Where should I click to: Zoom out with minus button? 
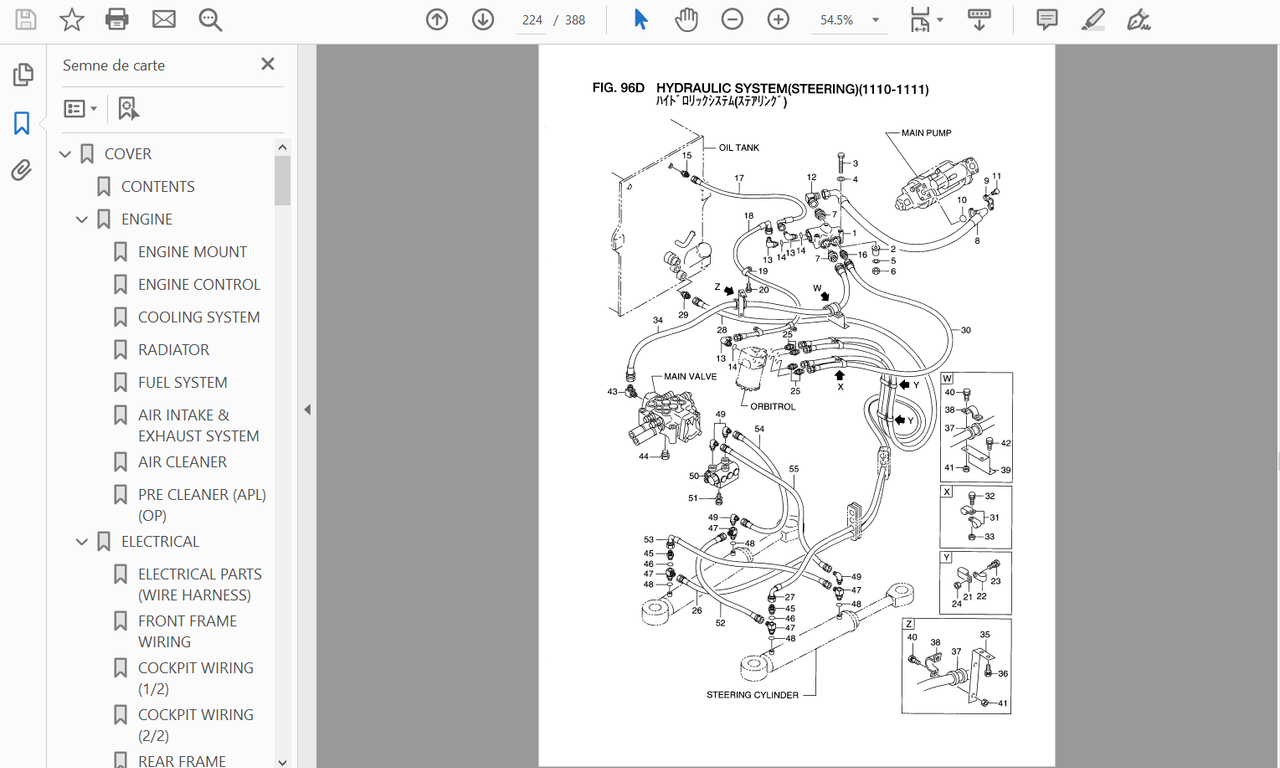[733, 19]
